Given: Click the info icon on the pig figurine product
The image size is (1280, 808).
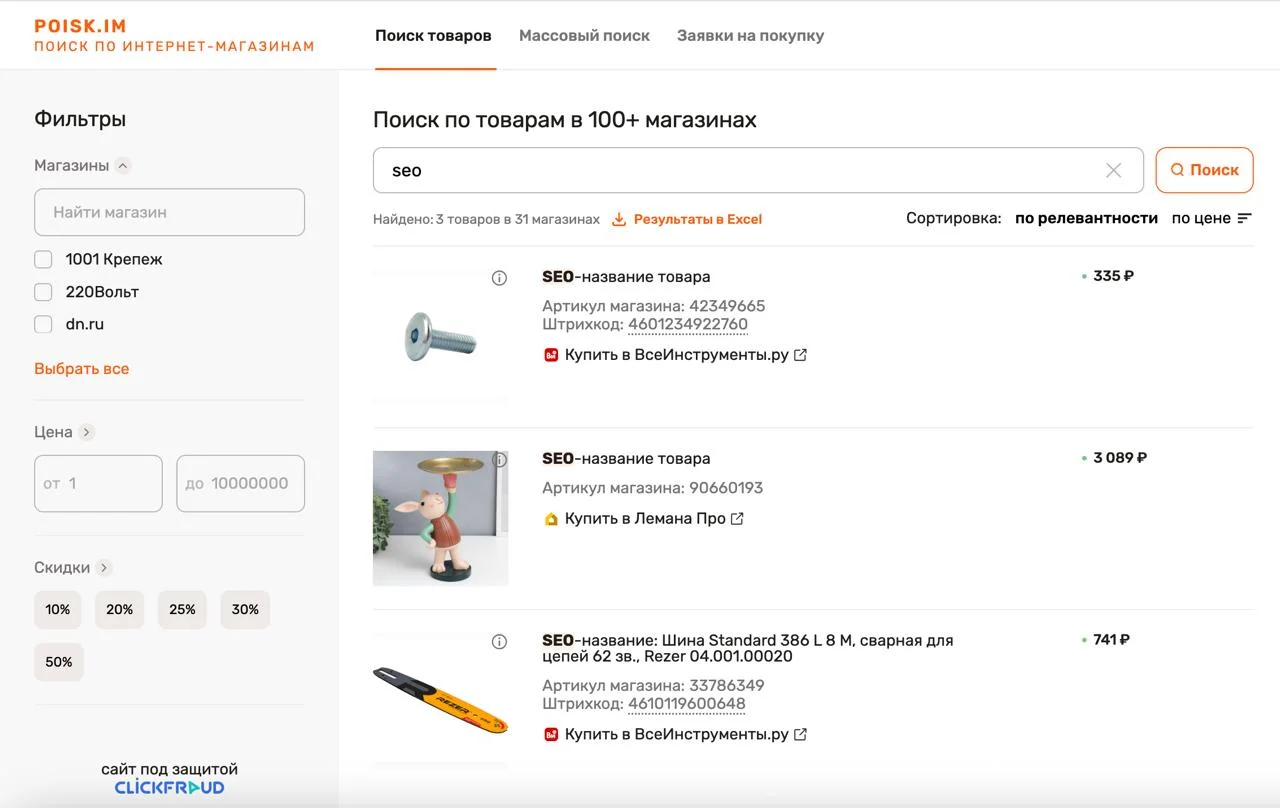Looking at the screenshot, I should (x=500, y=460).
